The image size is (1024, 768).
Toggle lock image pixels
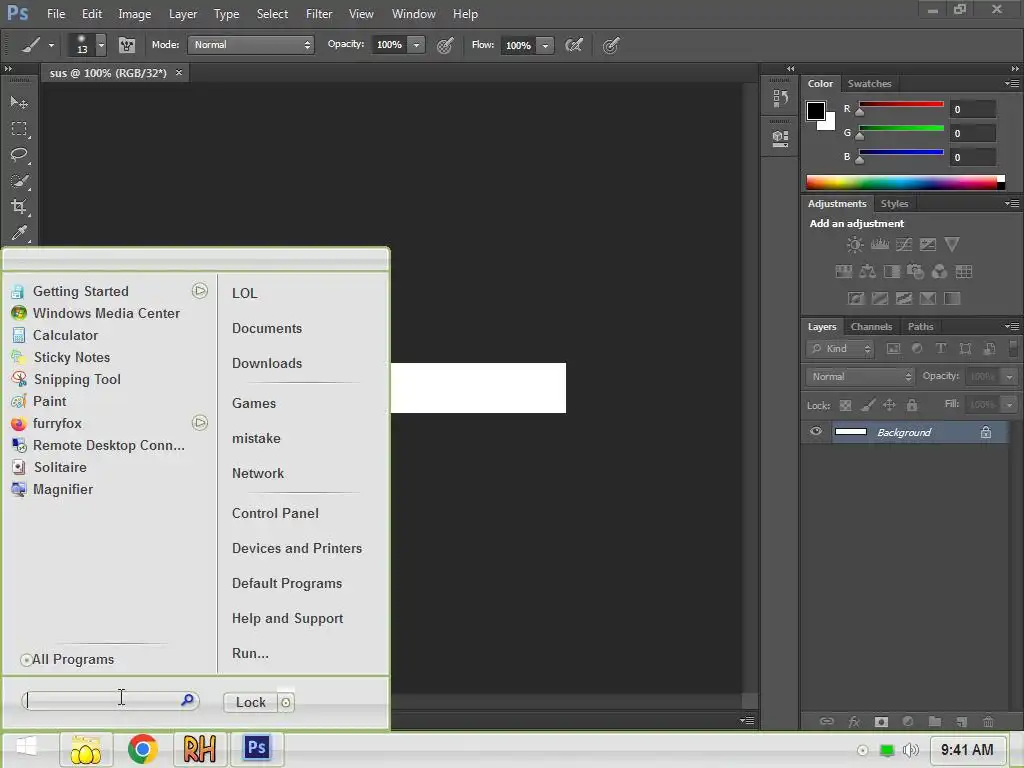867,406
